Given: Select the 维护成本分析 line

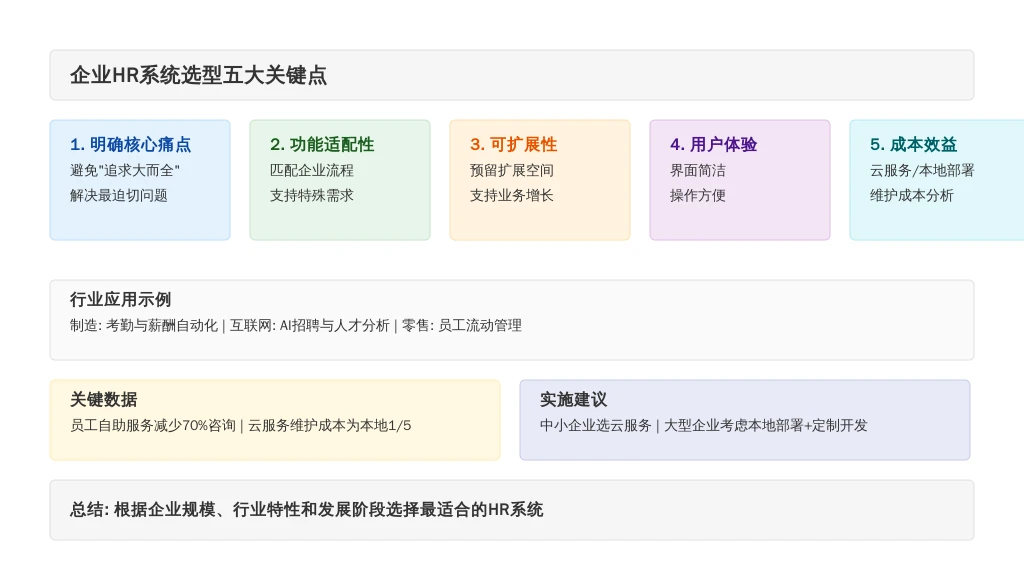Looking at the screenshot, I should 912,195.
